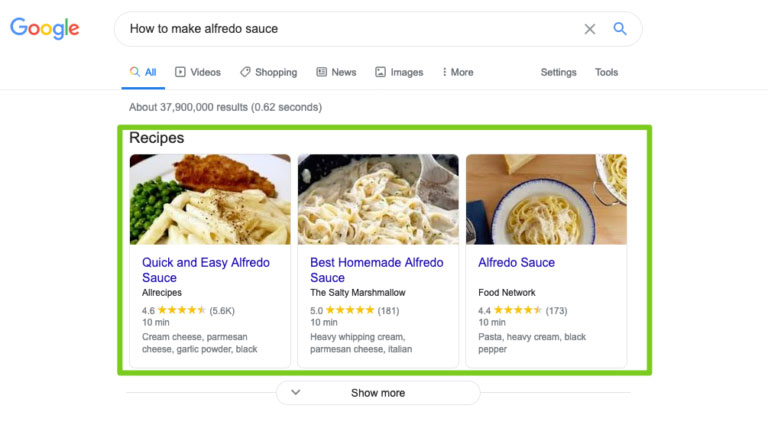Switch to the Shopping results tab
The width and height of the screenshot is (768, 428).
point(268,72)
